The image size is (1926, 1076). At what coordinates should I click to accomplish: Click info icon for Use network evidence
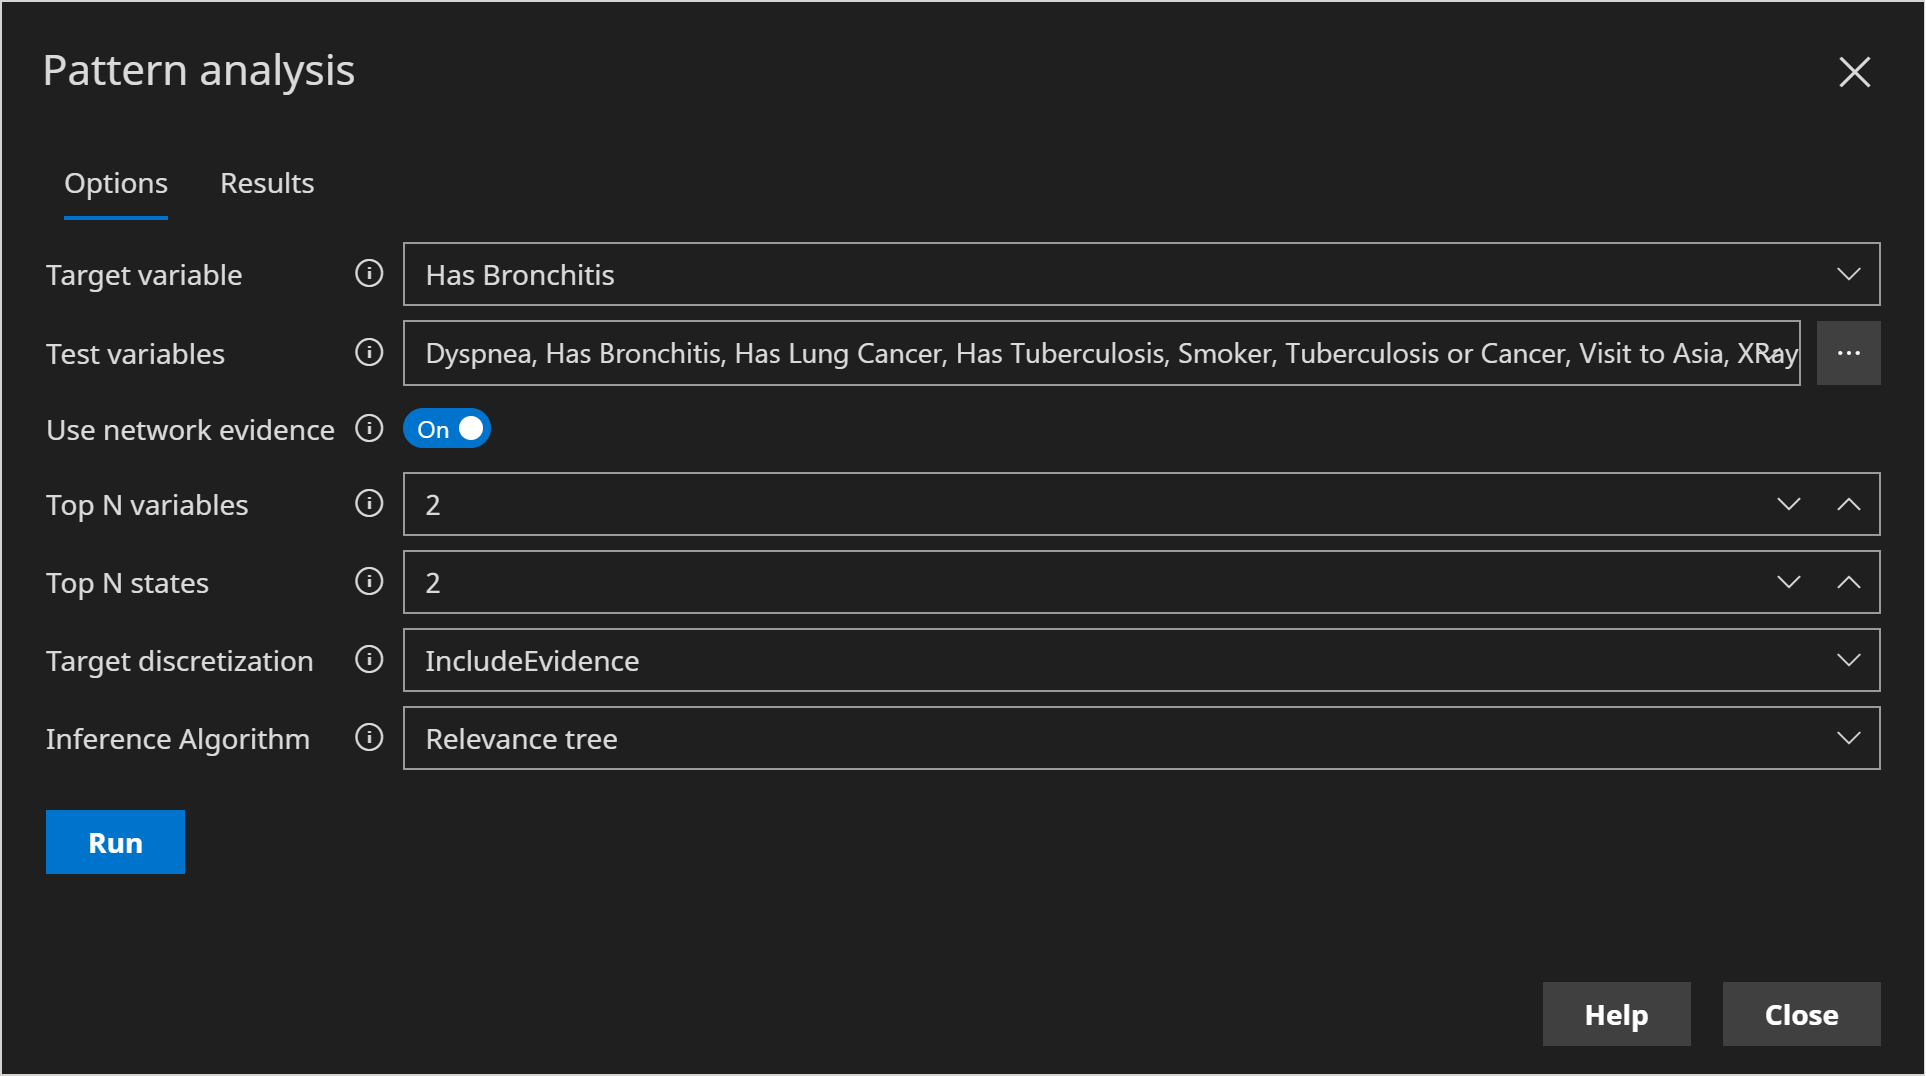coord(369,429)
